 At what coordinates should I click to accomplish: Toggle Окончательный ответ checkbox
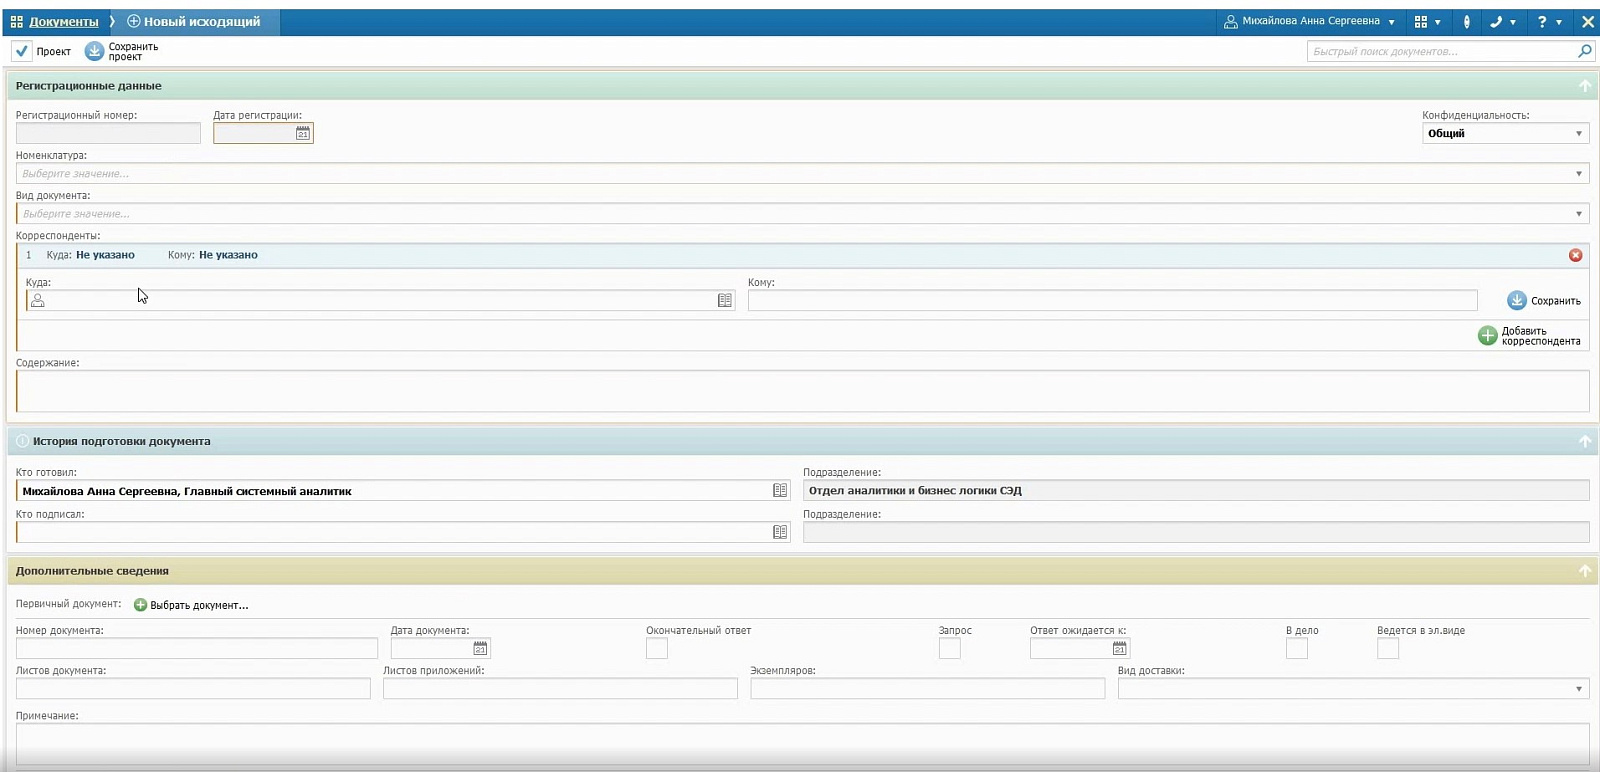pyautogui.click(x=657, y=648)
